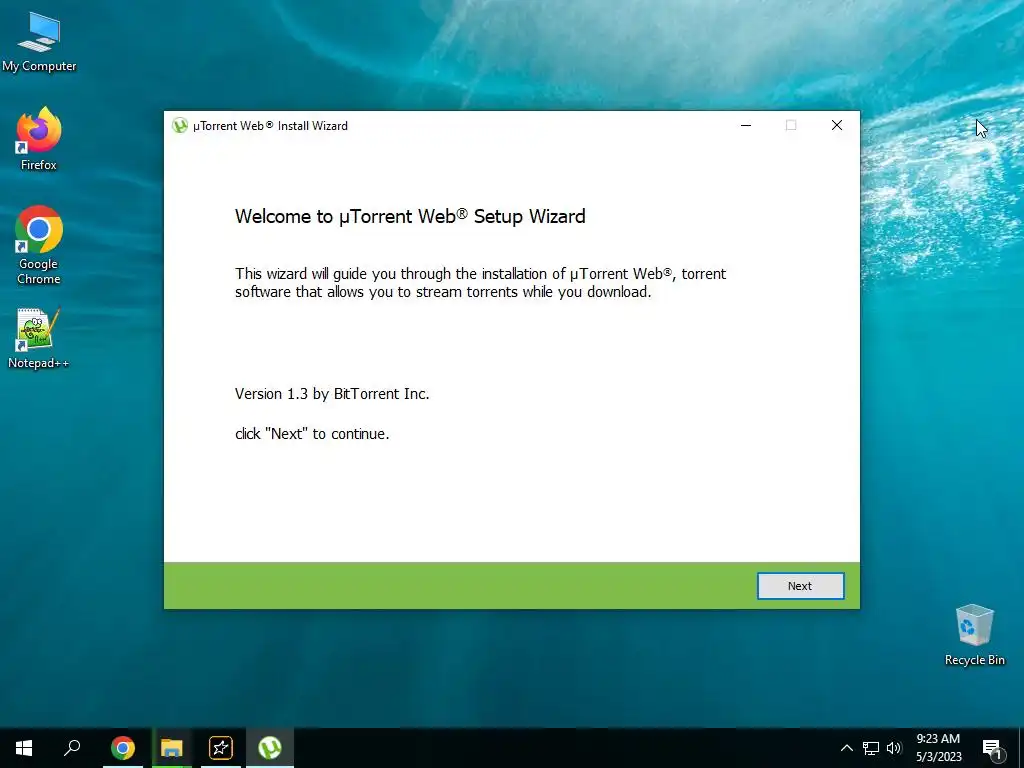The height and width of the screenshot is (768, 1024).
Task: Click the Version 1.3 by BitTorrent Inc. text
Action: pyautogui.click(x=332, y=394)
